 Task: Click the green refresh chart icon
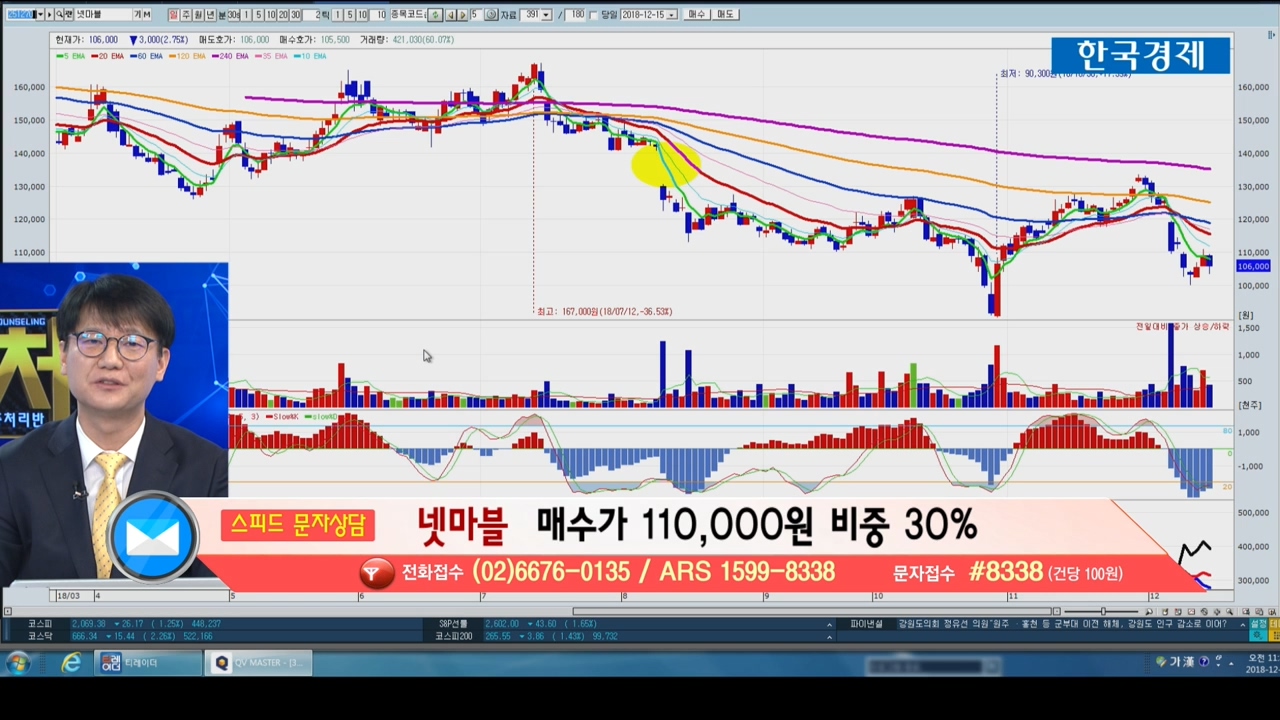click(x=435, y=15)
